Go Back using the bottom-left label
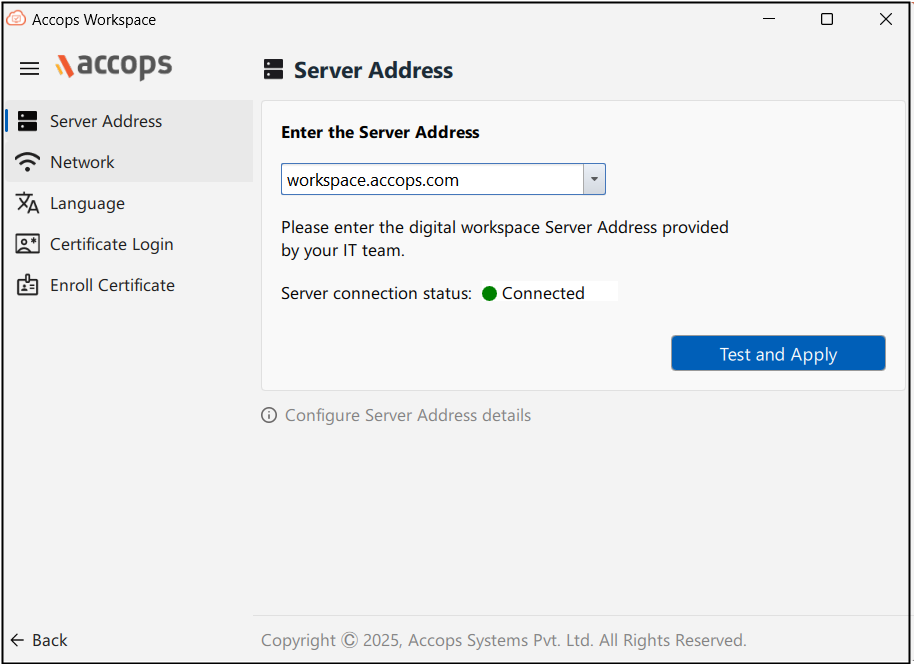The height and width of the screenshot is (664, 914). pos(50,640)
